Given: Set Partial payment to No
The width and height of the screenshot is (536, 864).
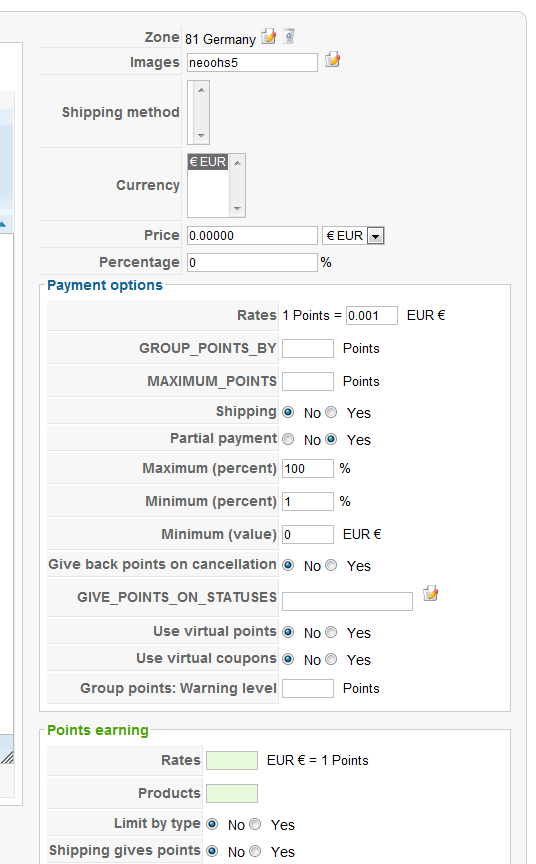Looking at the screenshot, I should click(288, 439).
